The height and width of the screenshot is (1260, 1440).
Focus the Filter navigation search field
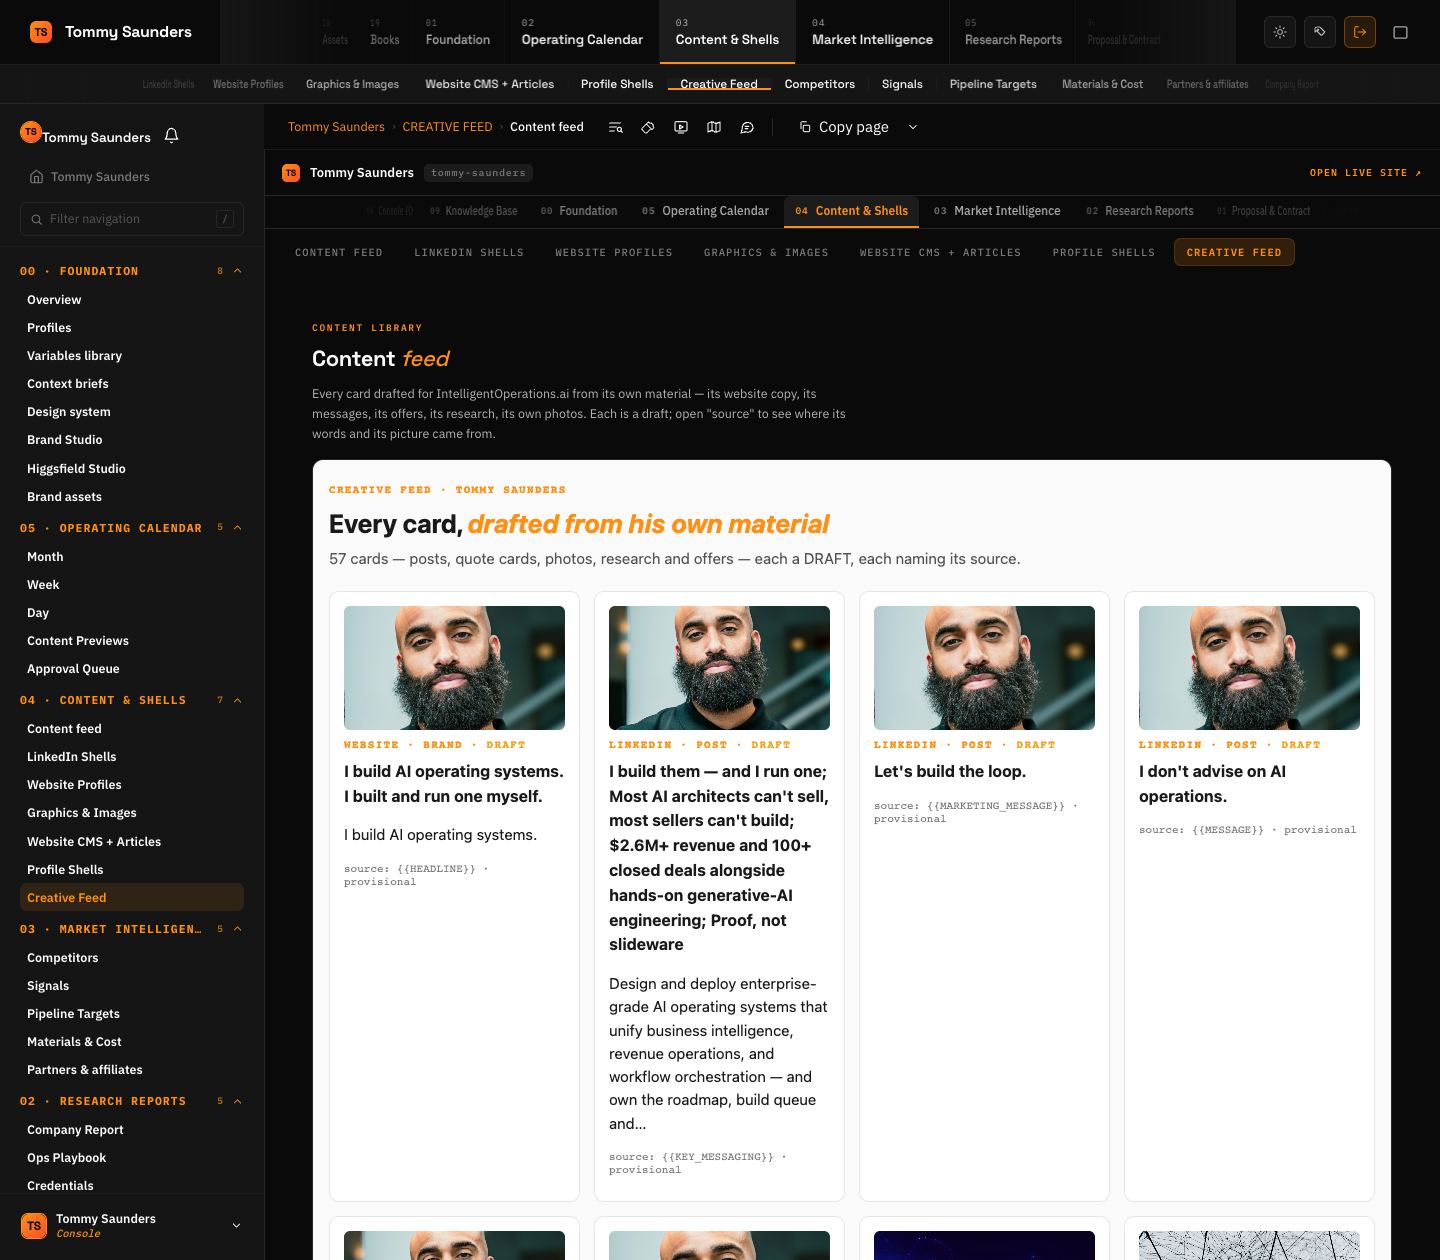click(132, 219)
